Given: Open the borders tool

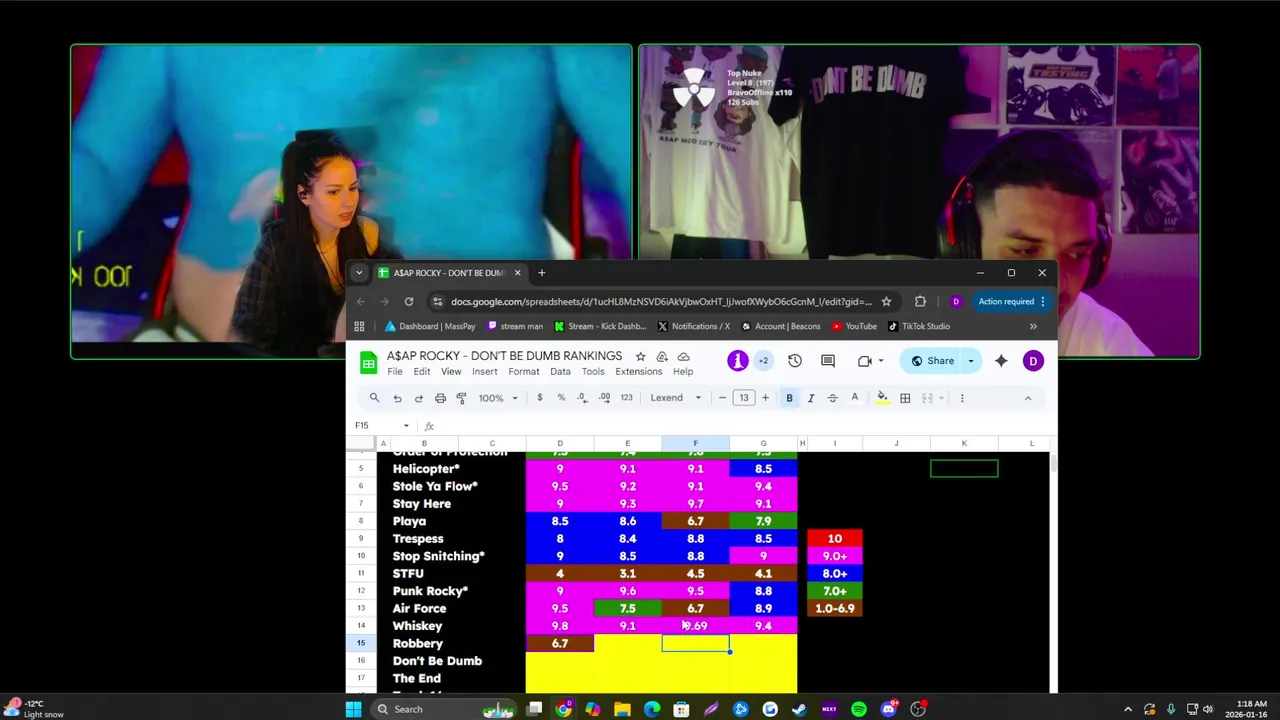Looking at the screenshot, I should (905, 398).
